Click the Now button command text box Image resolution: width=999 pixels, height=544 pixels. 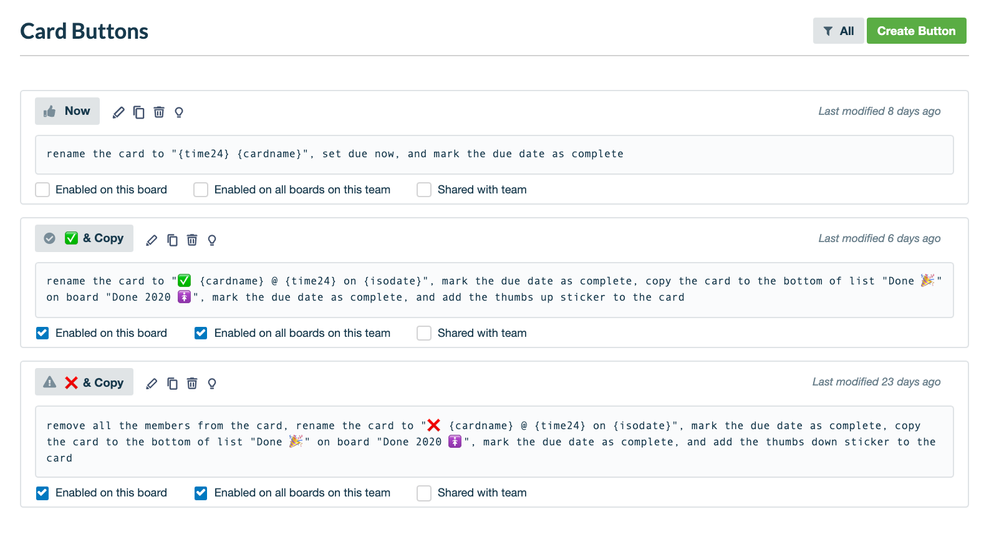tap(494, 155)
